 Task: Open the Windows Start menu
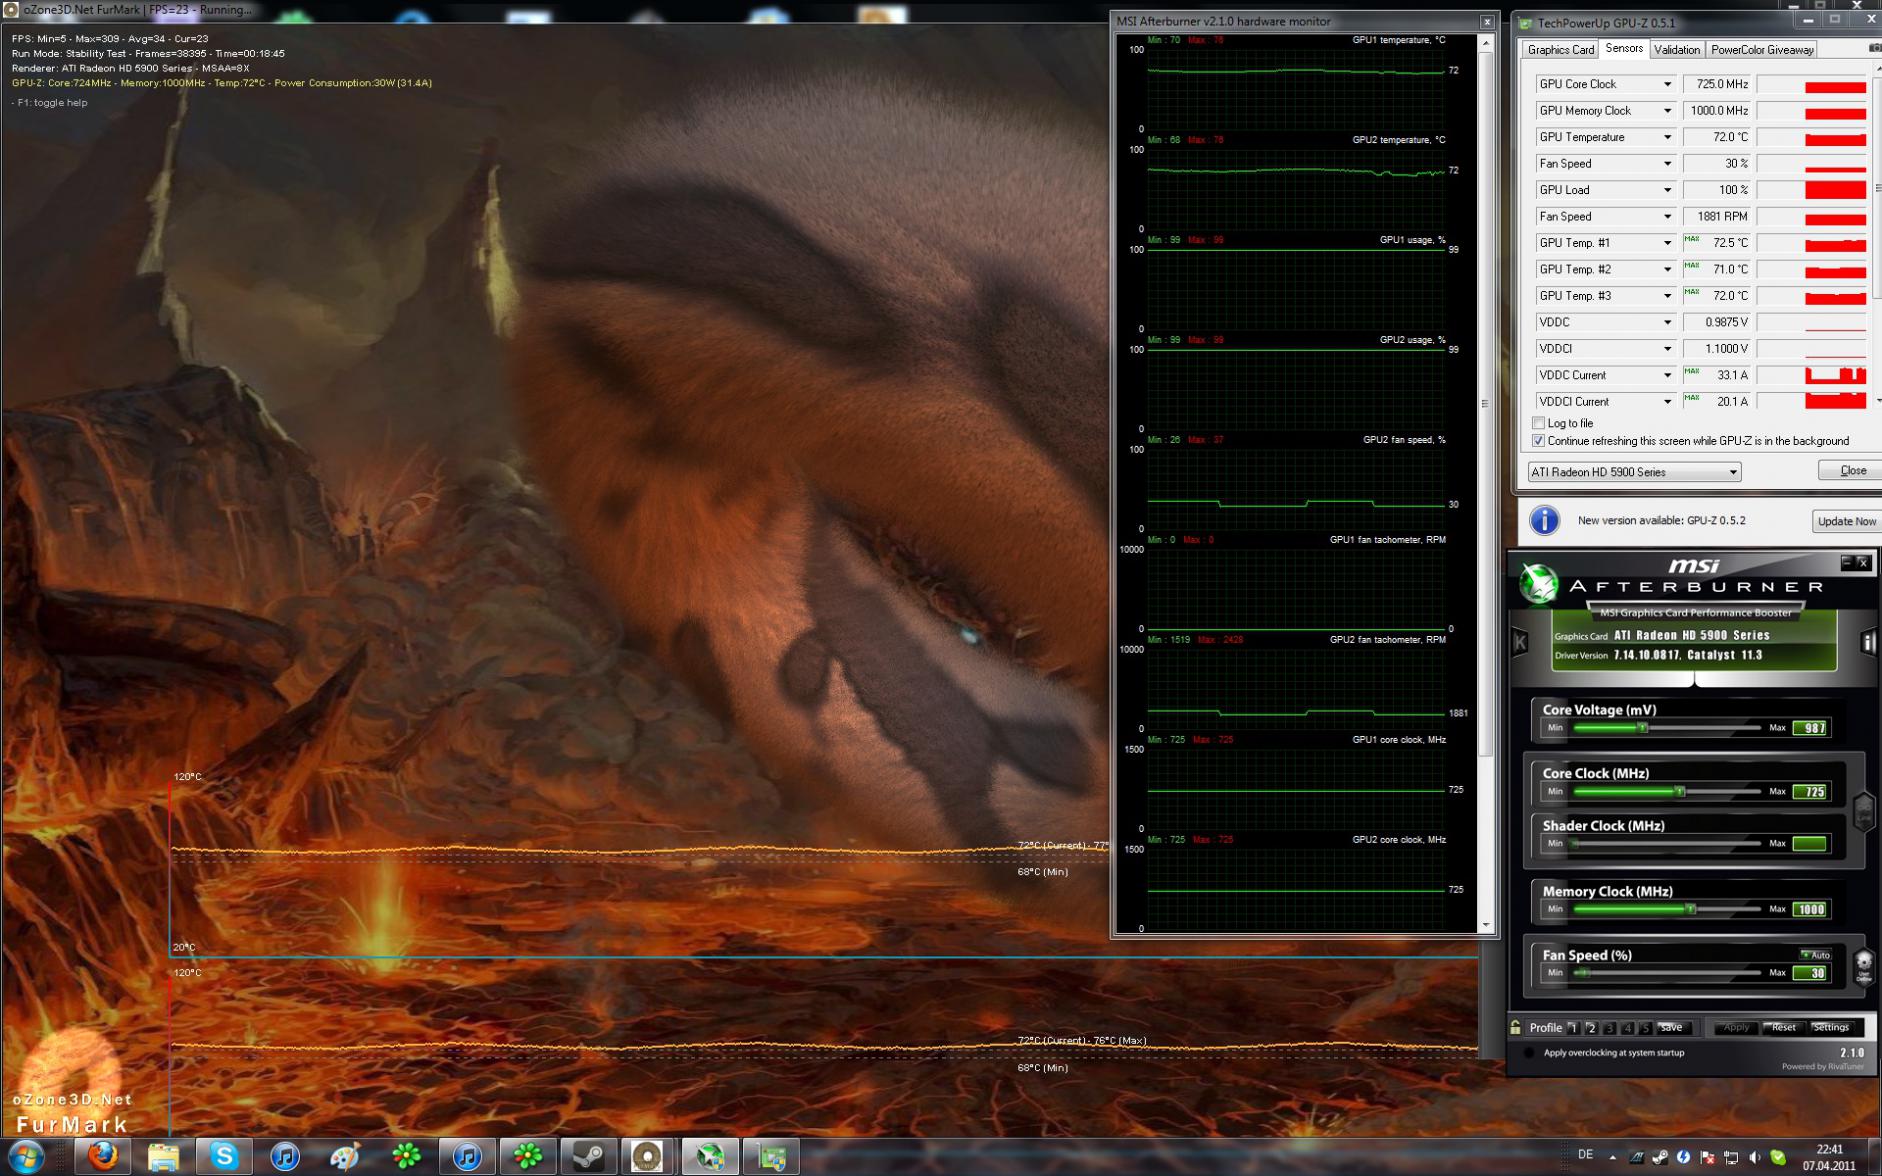coord(26,1157)
